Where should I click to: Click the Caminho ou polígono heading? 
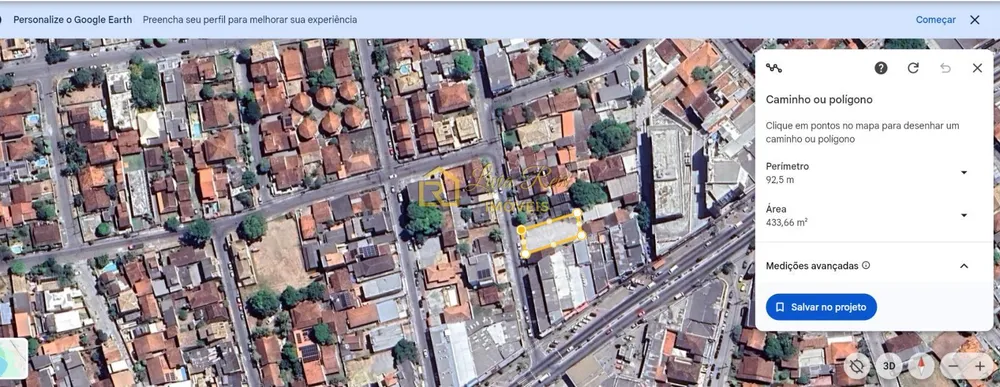tap(819, 99)
